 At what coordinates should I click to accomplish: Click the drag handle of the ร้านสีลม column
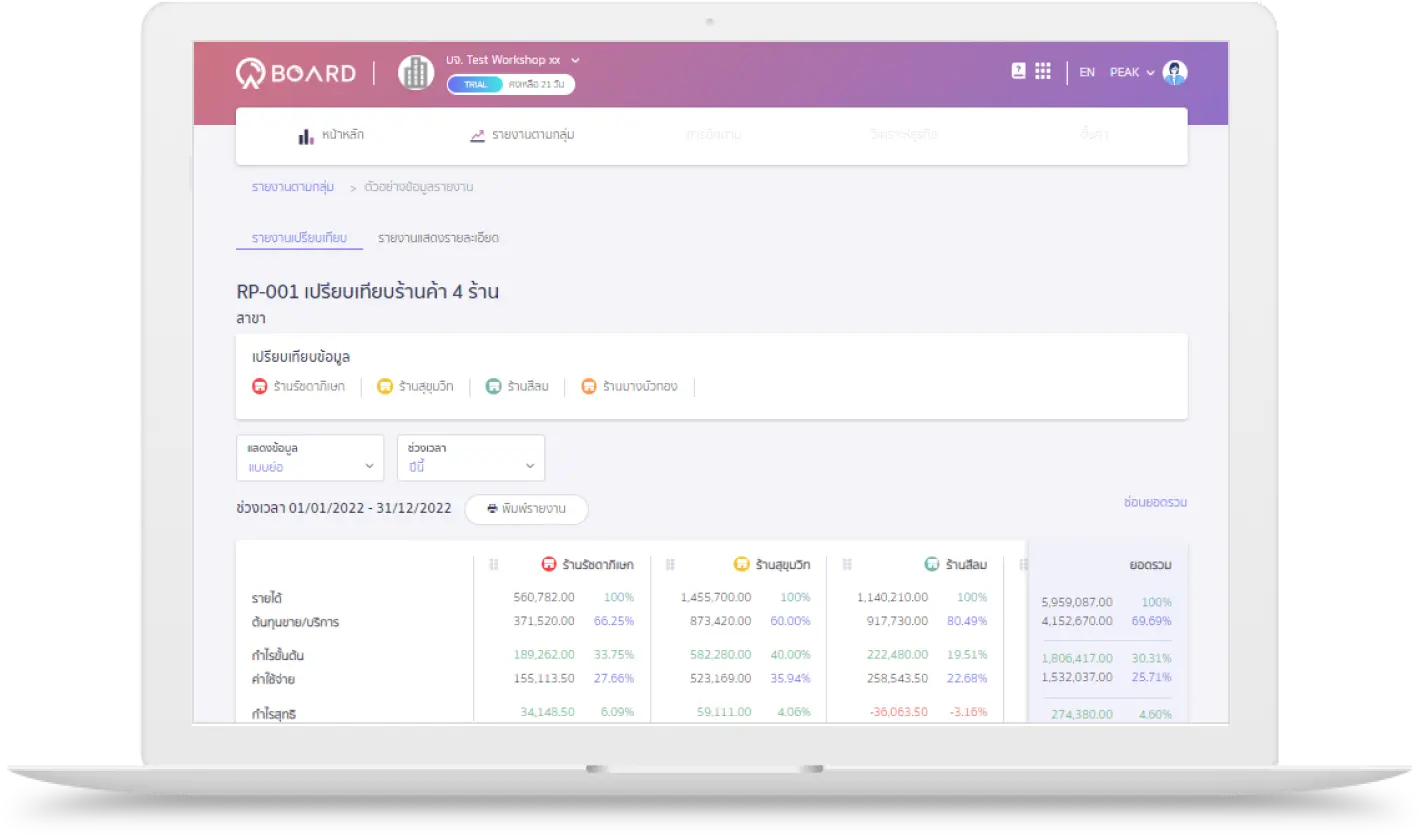coord(847,565)
